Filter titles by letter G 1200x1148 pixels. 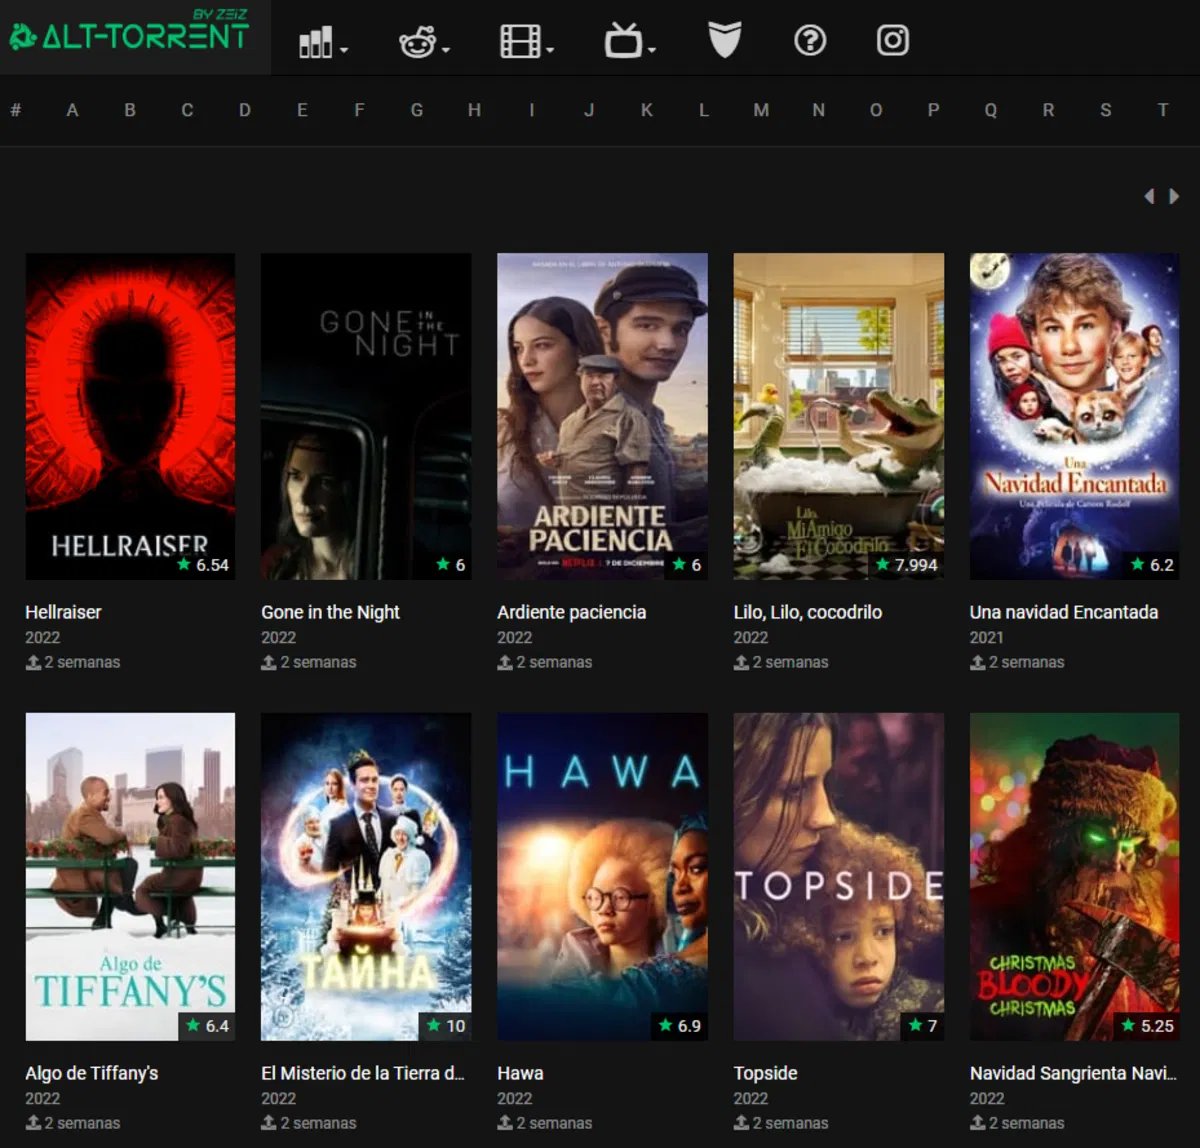pos(417,110)
